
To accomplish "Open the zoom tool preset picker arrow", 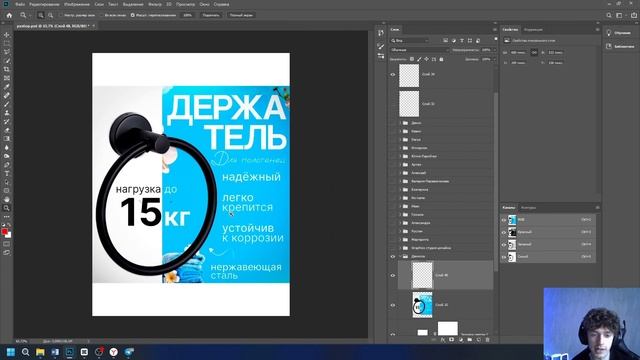I will [x=30, y=16].
